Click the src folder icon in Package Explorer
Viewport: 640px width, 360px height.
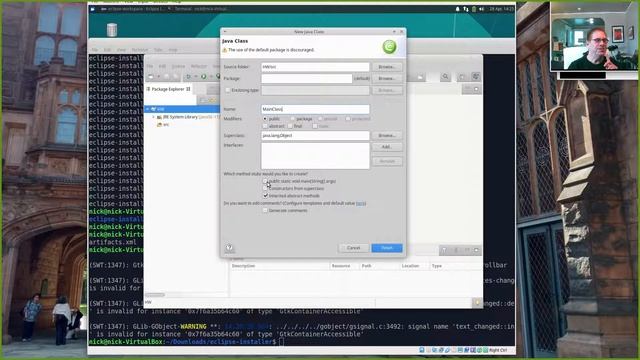coord(159,124)
